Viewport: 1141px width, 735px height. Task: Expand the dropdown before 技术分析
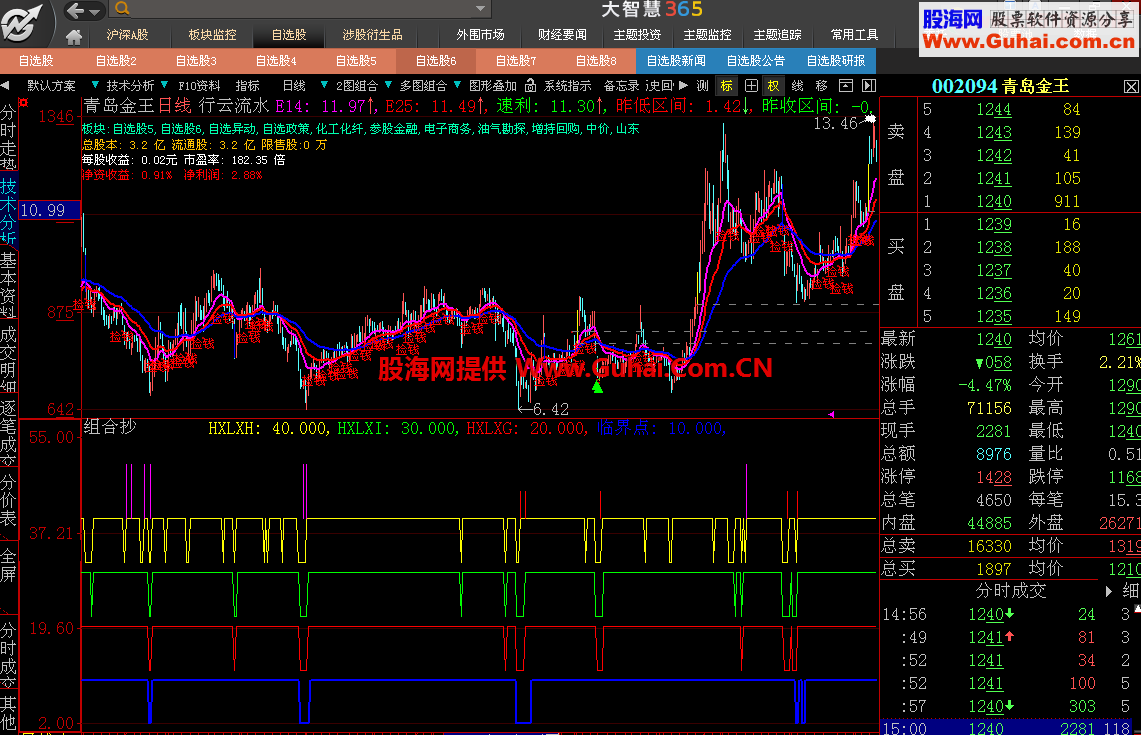tap(95, 85)
